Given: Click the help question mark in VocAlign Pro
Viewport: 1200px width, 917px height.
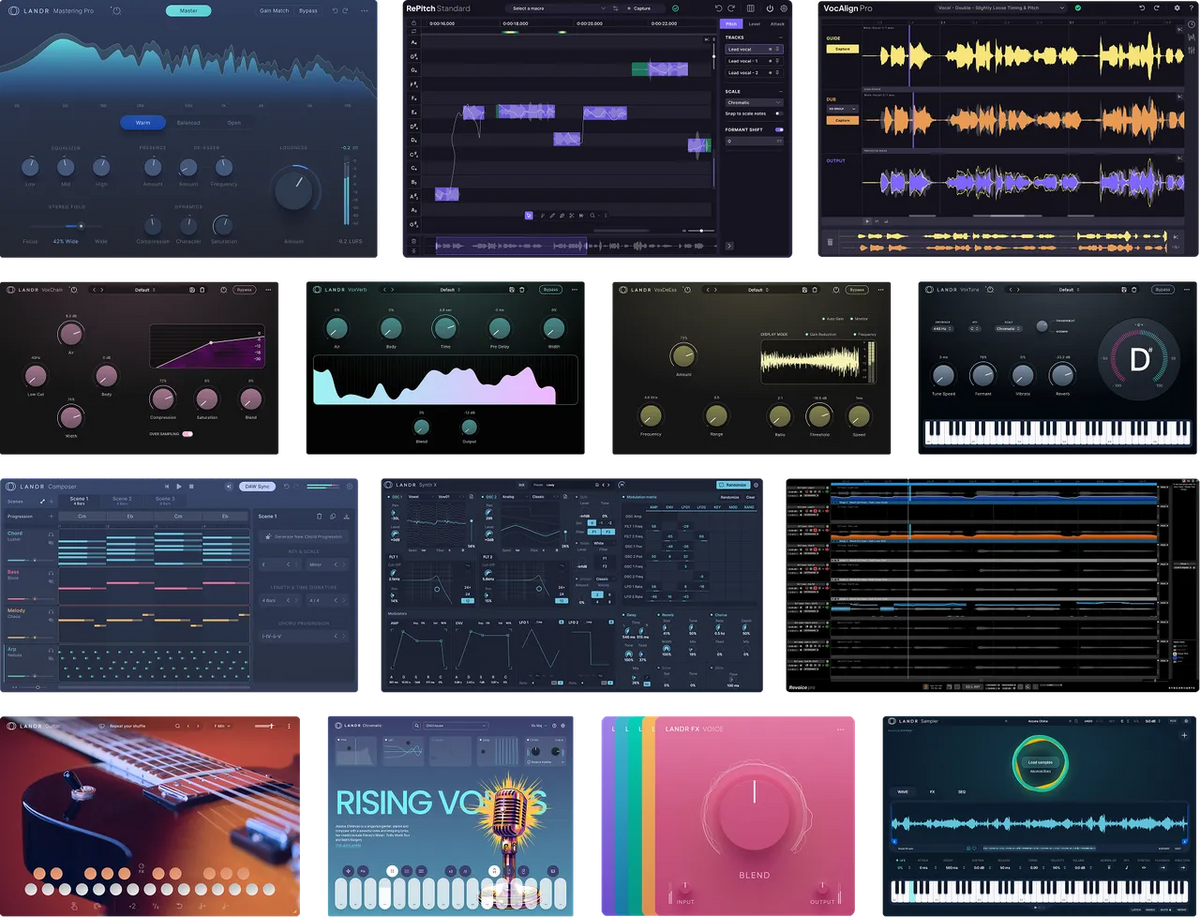Looking at the screenshot, I should pos(1192,7).
